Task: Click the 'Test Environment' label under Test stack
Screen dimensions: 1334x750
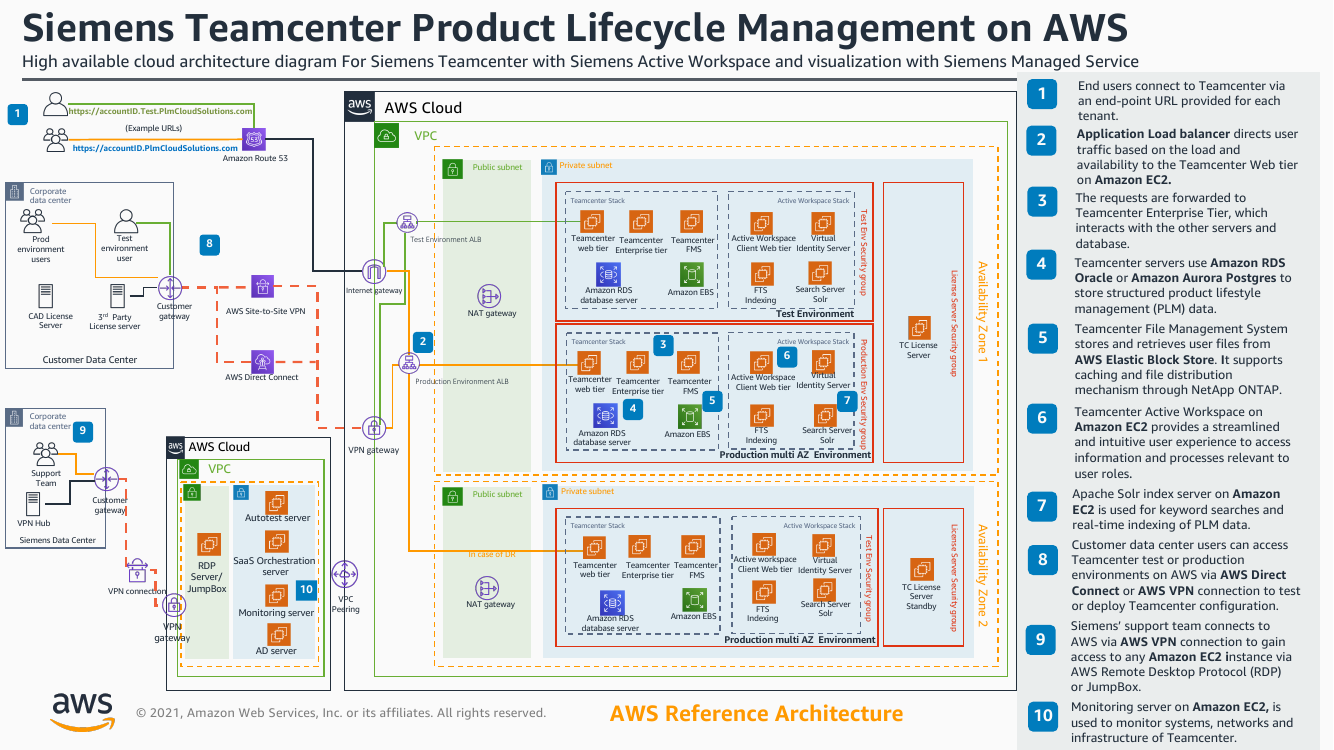Action: (815, 313)
